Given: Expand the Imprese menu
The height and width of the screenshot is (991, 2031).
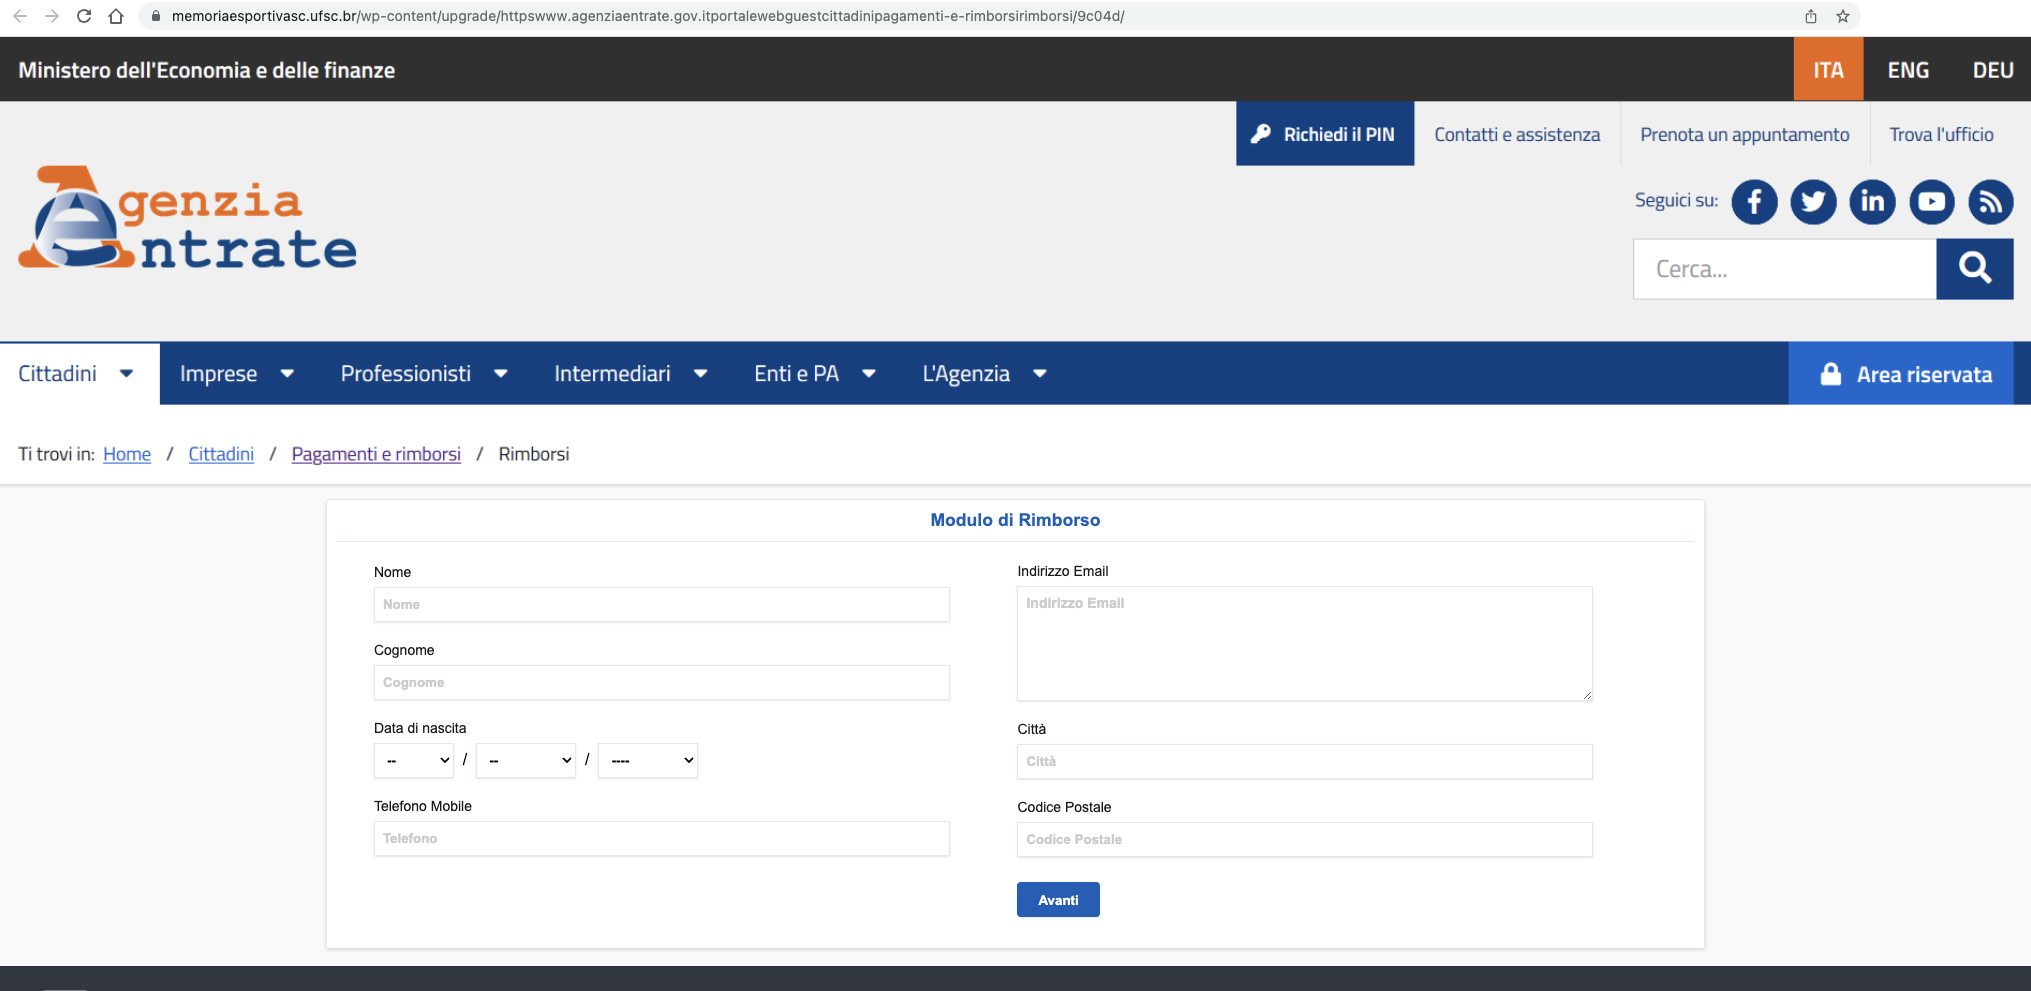Looking at the screenshot, I should click(236, 374).
